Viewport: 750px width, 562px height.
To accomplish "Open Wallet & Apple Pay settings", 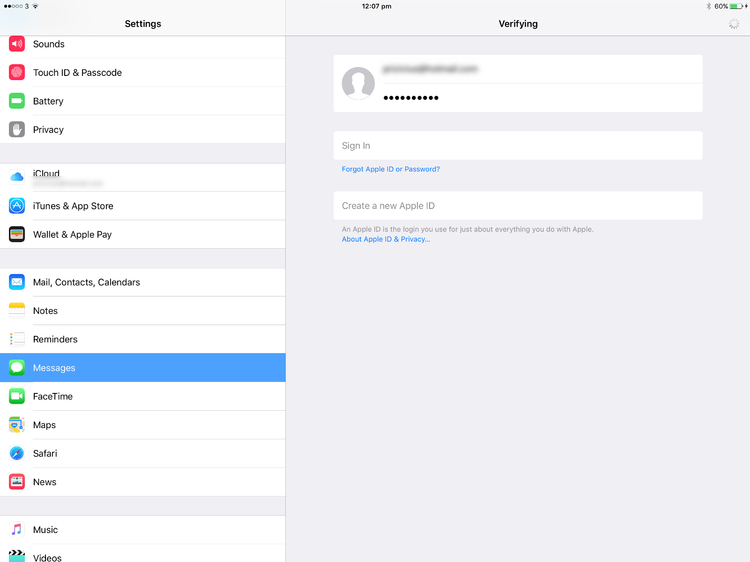I will pos(143,234).
